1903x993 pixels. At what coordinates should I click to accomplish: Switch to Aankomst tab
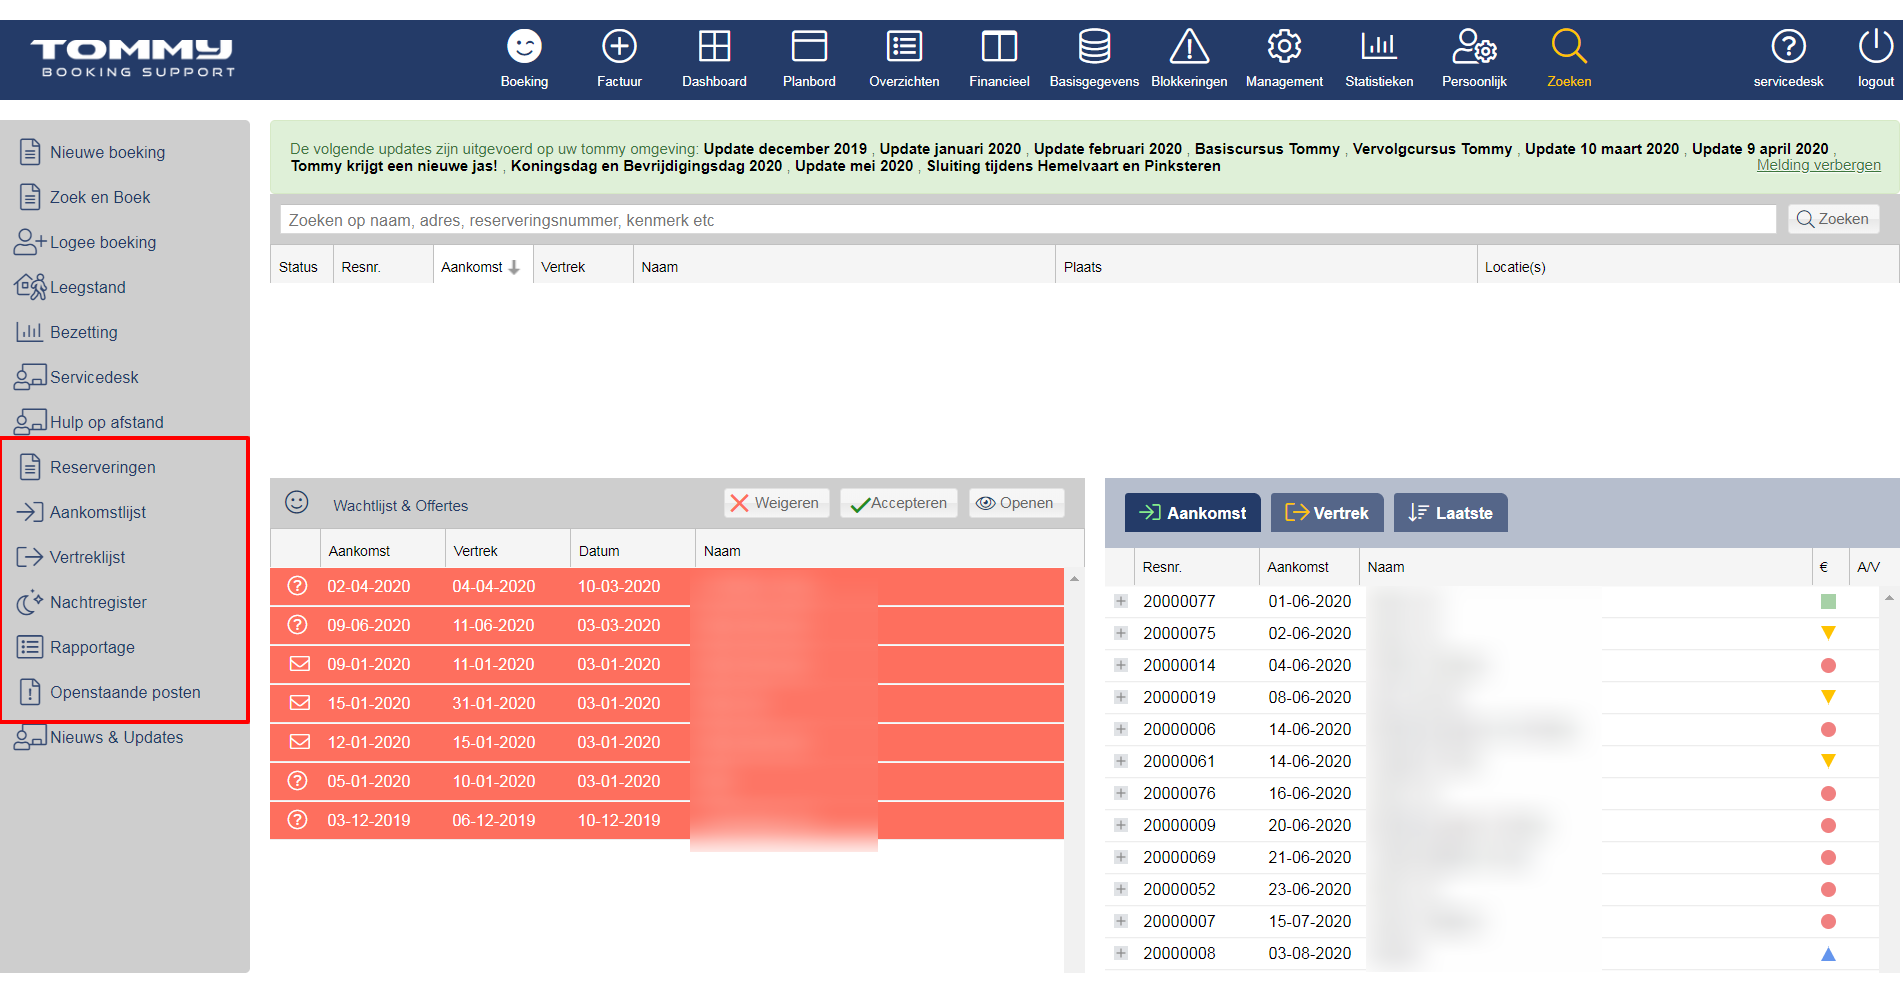1193,513
